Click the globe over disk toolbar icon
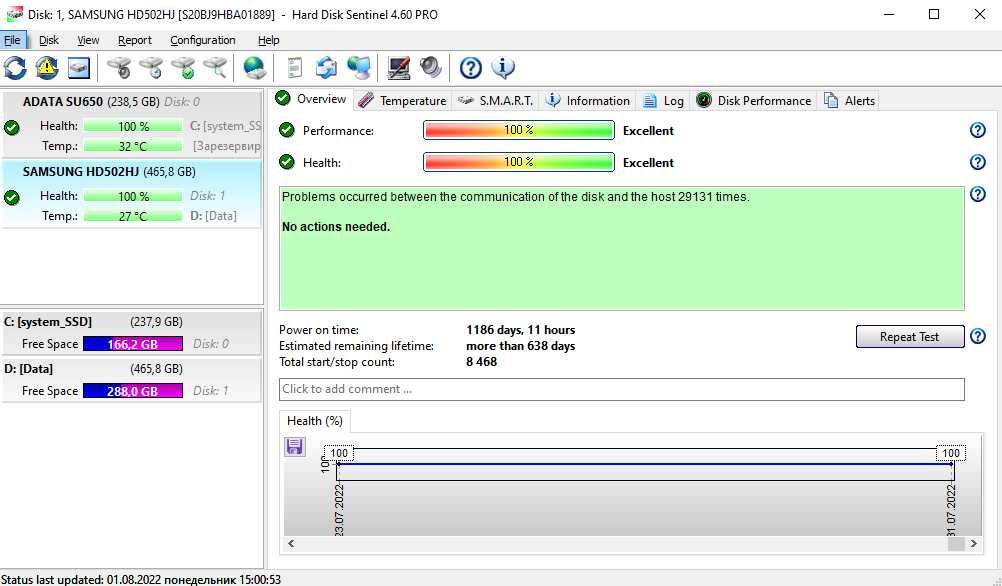This screenshot has width=1002, height=586. click(x=254, y=68)
